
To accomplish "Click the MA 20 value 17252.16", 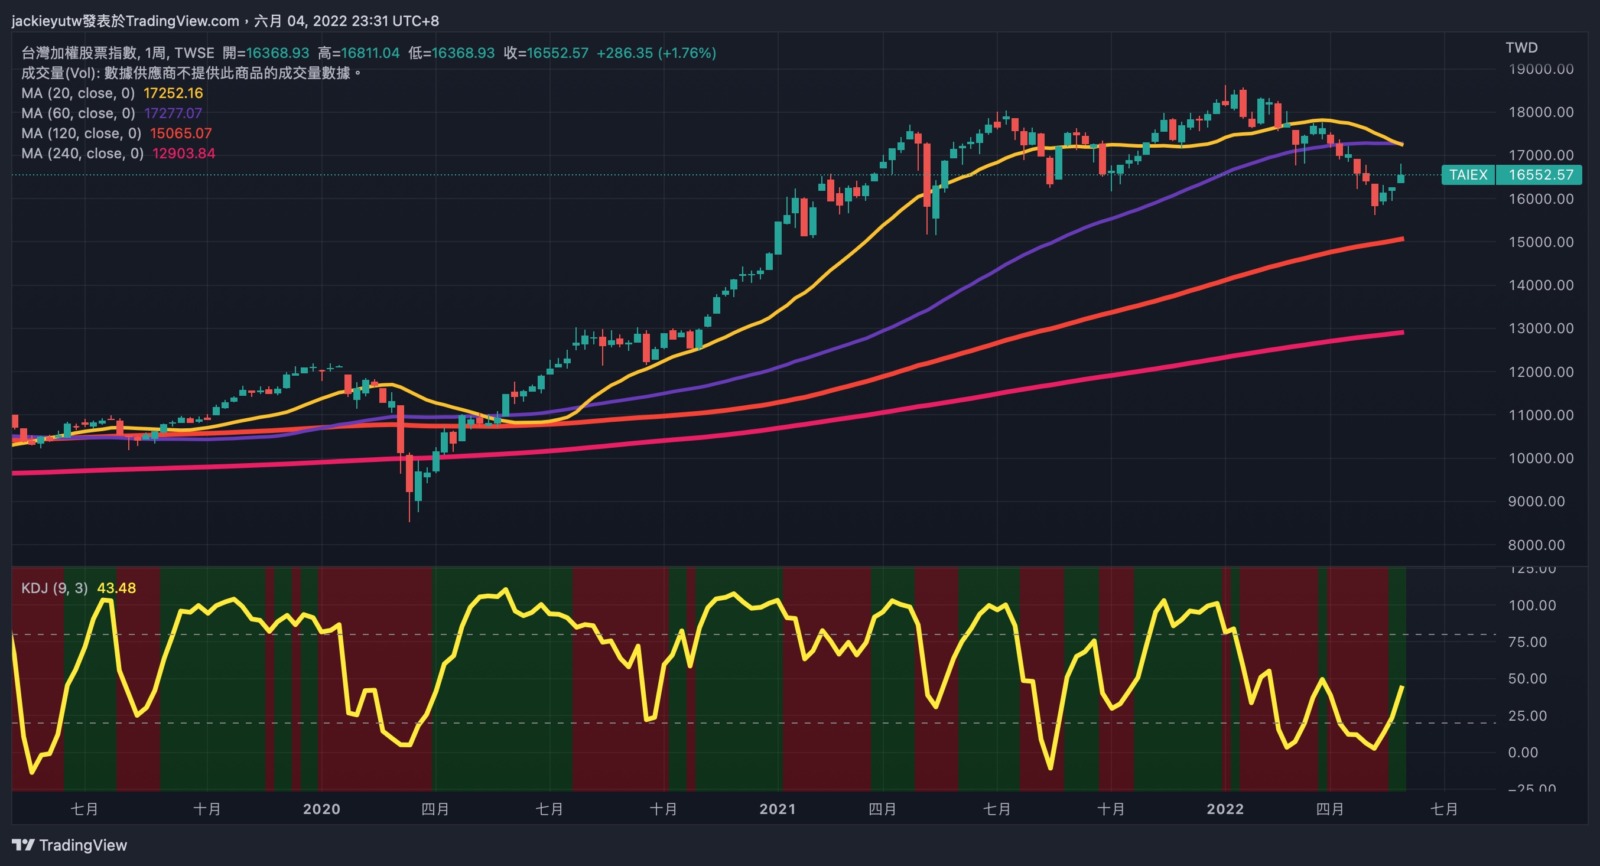I will [x=173, y=93].
